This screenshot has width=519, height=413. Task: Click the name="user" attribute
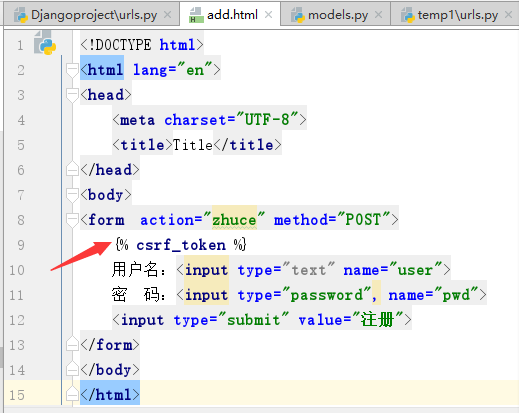tap(392, 270)
